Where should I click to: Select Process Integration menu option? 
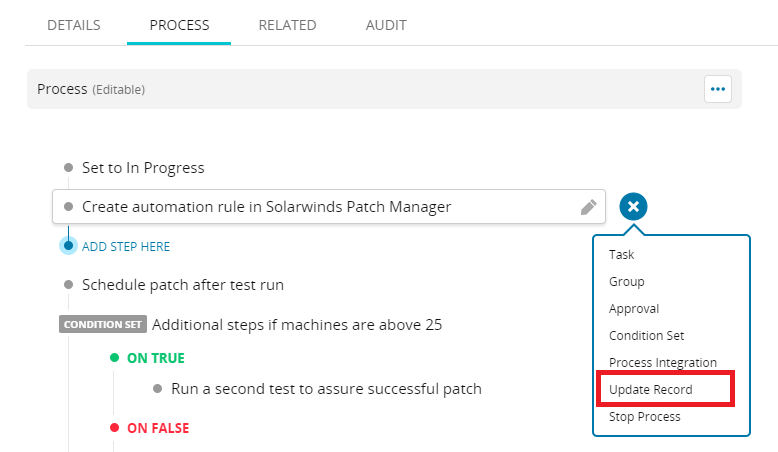[x=662, y=363]
